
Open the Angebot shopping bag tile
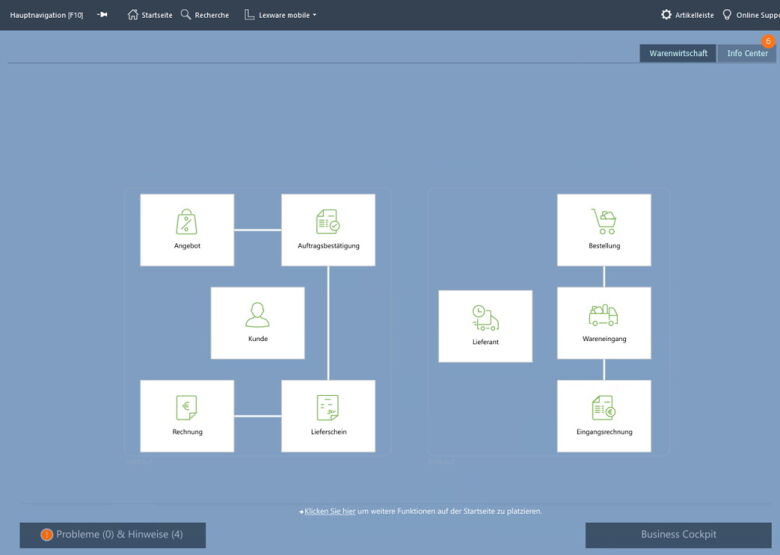coord(187,229)
